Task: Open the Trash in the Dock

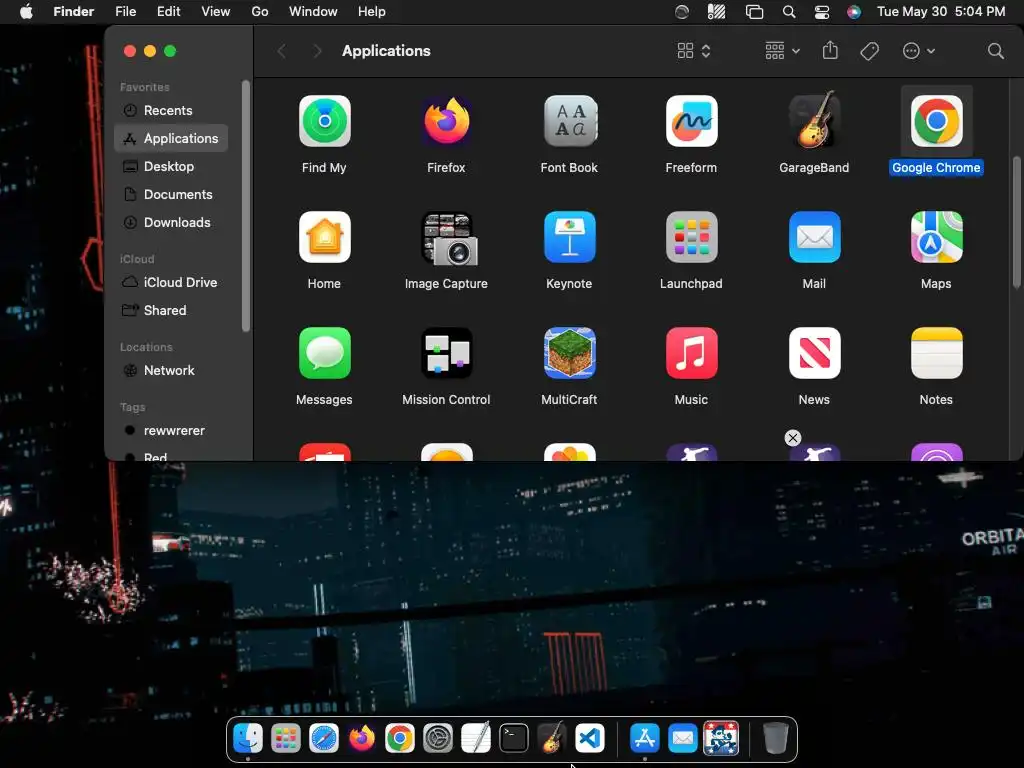Action: [x=776, y=738]
